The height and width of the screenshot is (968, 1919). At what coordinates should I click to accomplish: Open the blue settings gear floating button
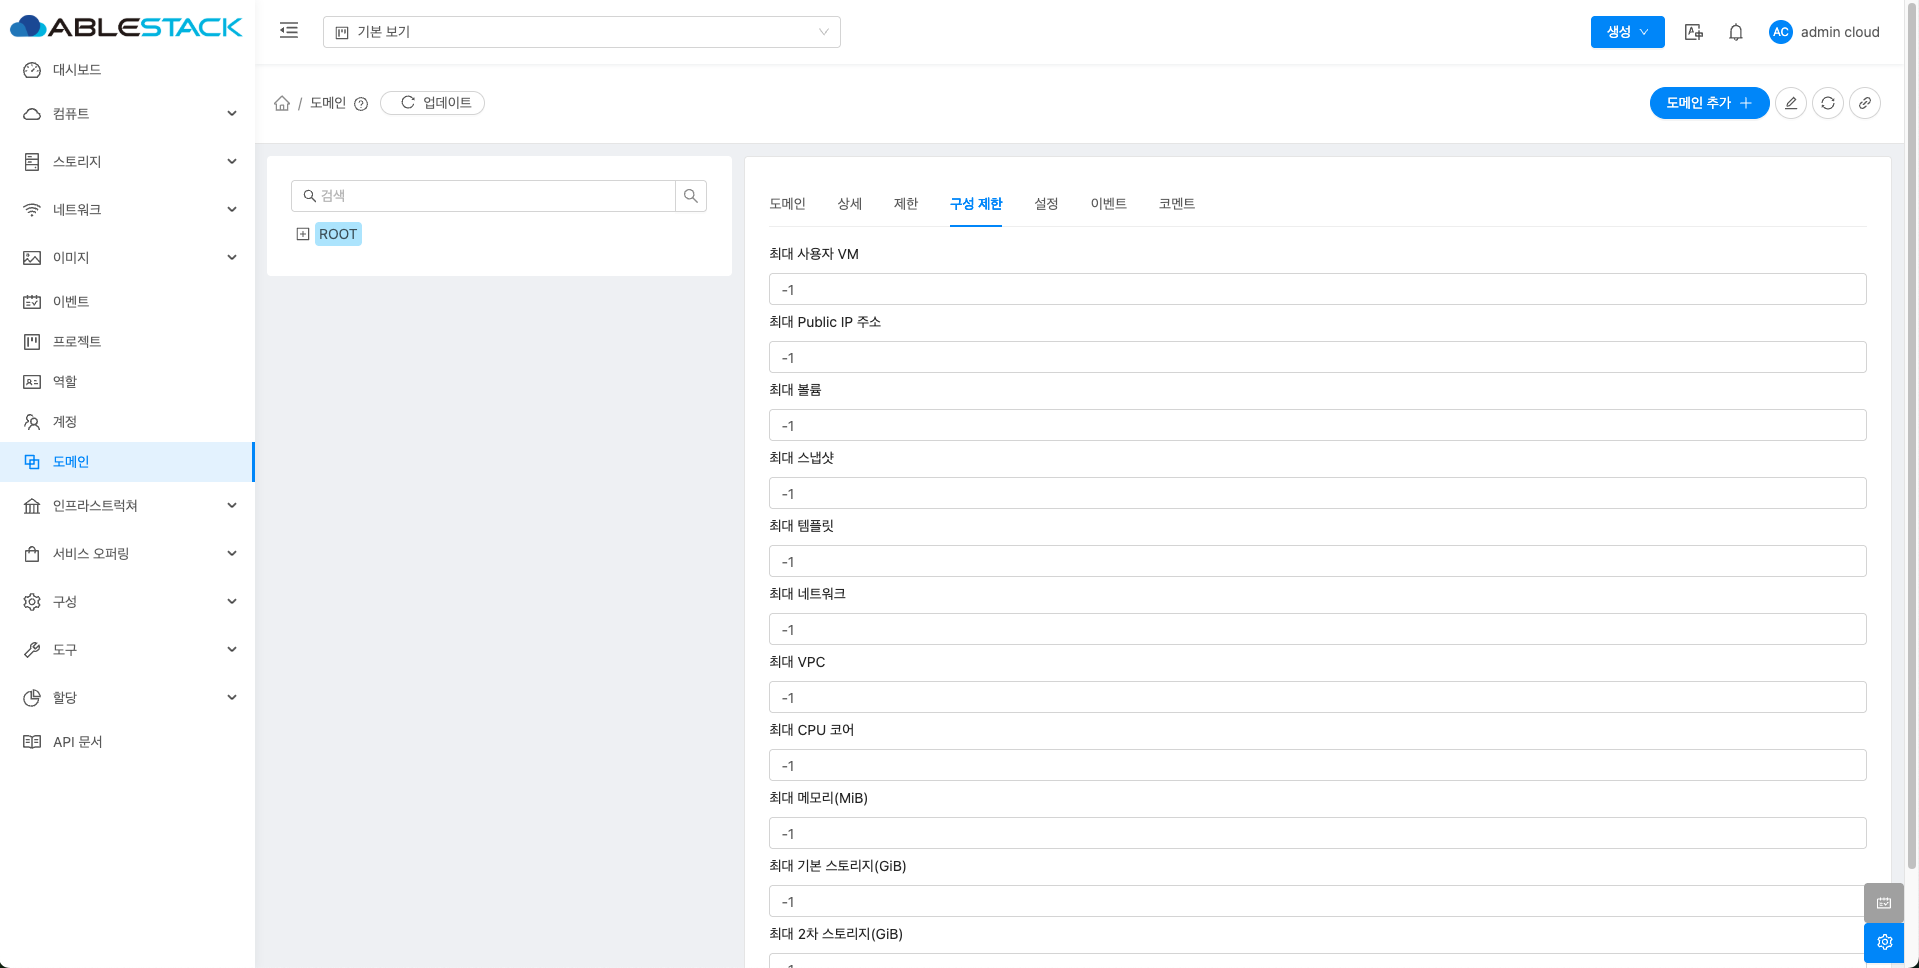pyautogui.click(x=1884, y=942)
